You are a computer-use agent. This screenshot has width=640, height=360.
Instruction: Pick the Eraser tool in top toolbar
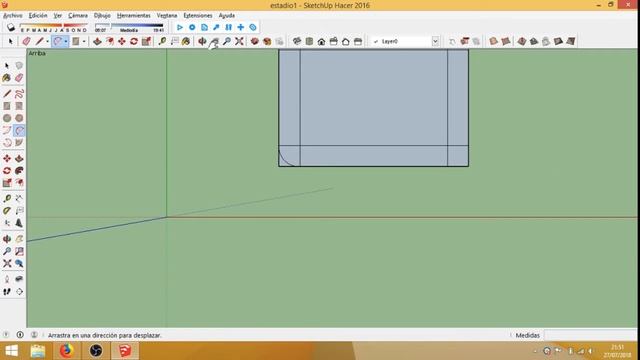click(27, 41)
